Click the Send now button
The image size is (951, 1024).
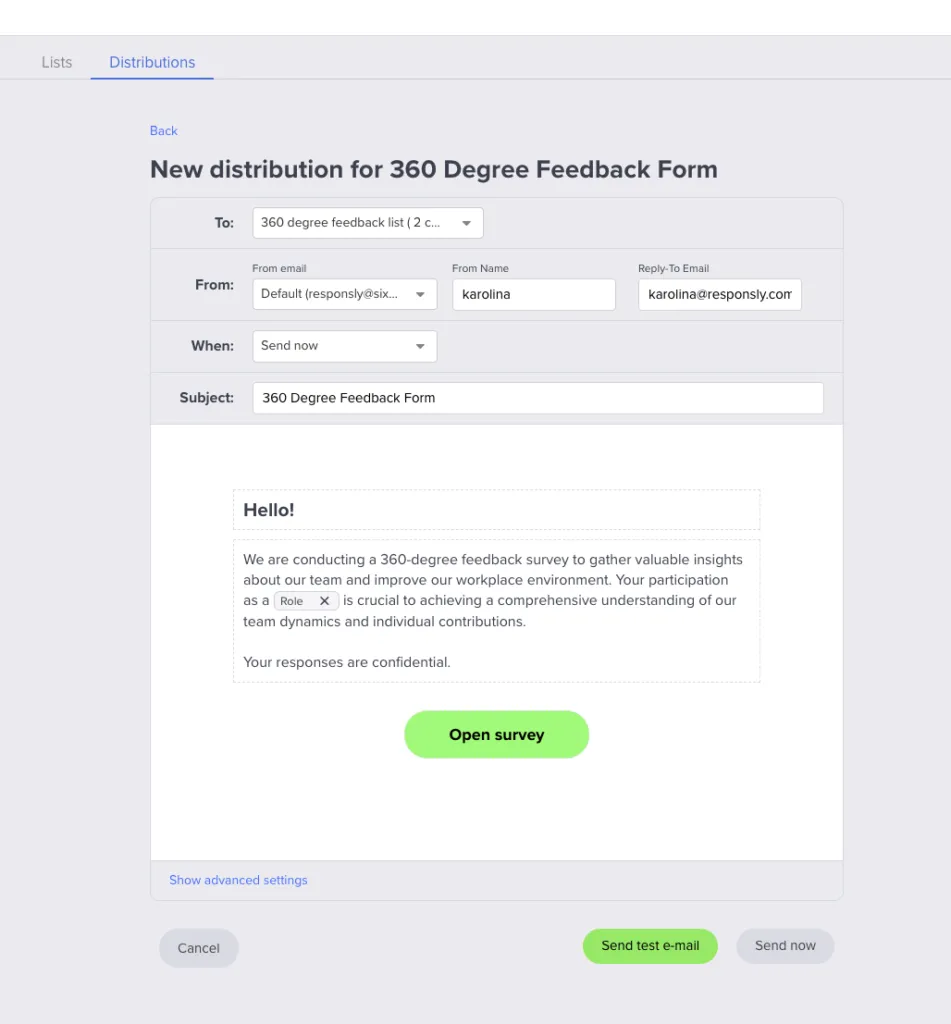pyautogui.click(x=785, y=946)
